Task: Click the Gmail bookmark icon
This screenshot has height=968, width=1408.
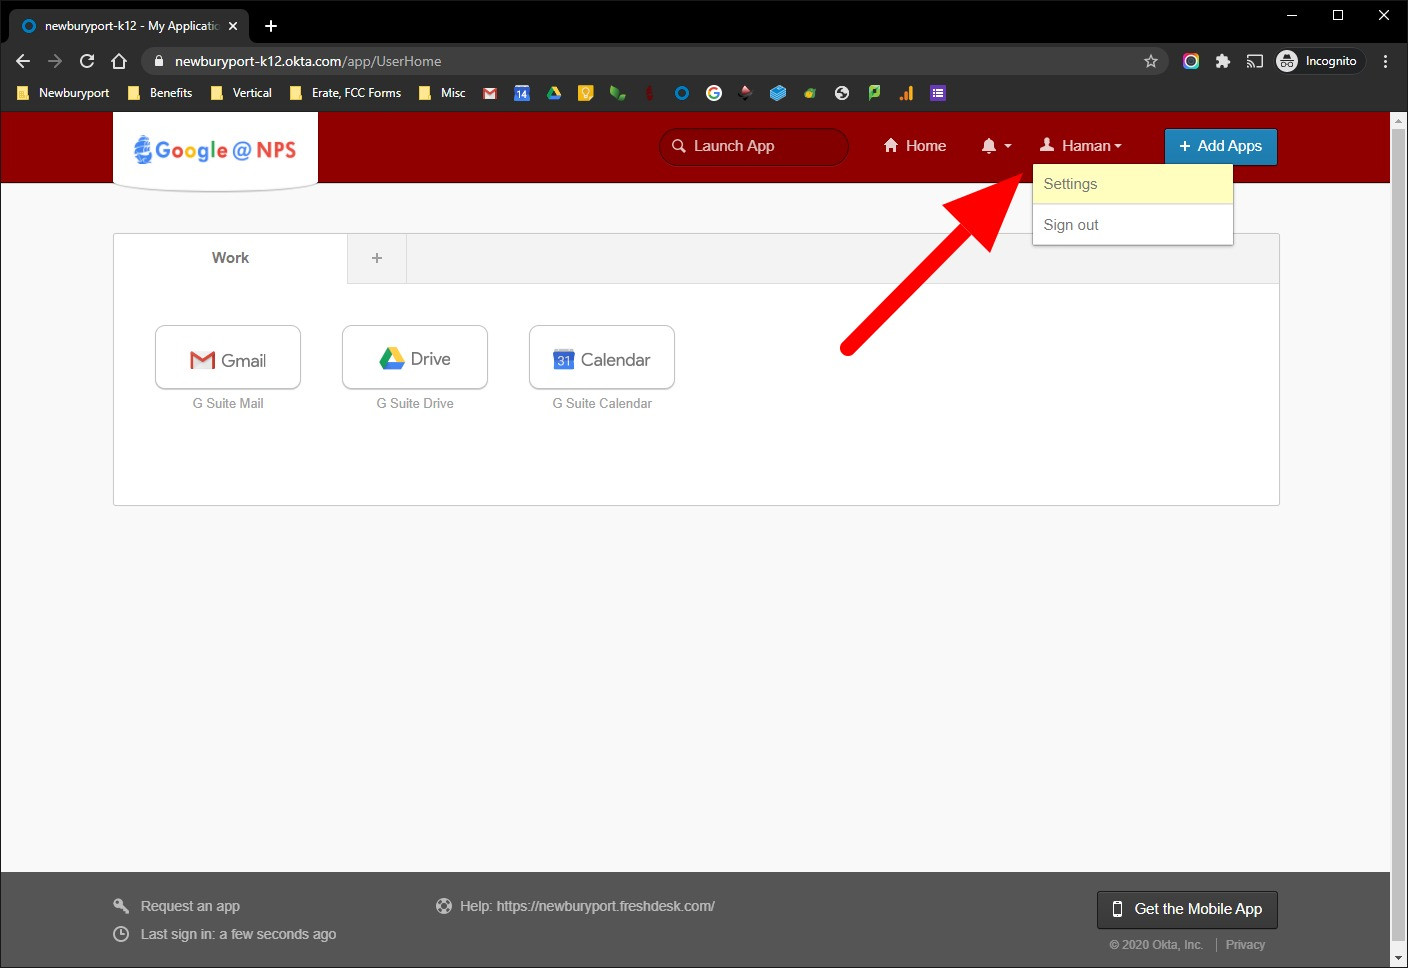Action: [x=490, y=93]
